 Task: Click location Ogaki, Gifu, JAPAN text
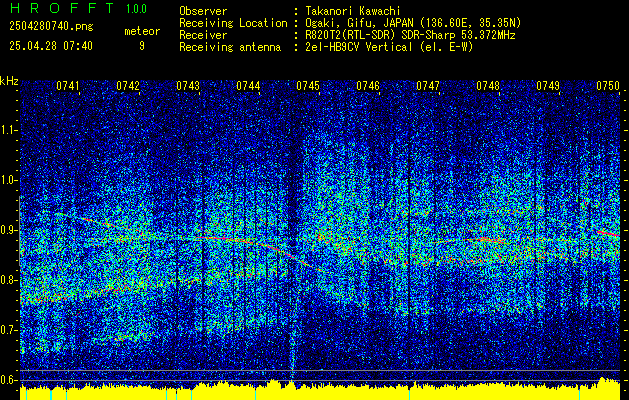pos(413,23)
